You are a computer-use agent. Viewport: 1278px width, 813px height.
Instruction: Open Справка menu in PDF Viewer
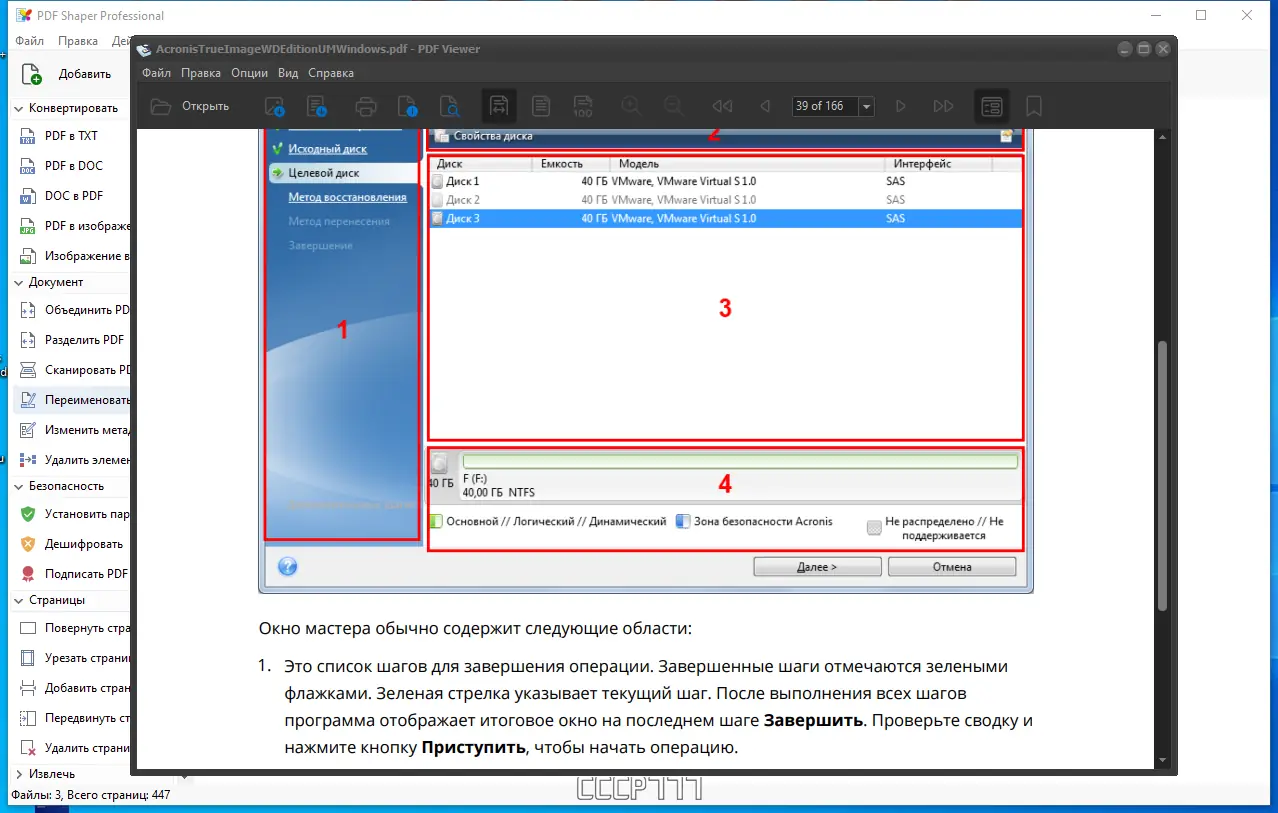pos(331,73)
